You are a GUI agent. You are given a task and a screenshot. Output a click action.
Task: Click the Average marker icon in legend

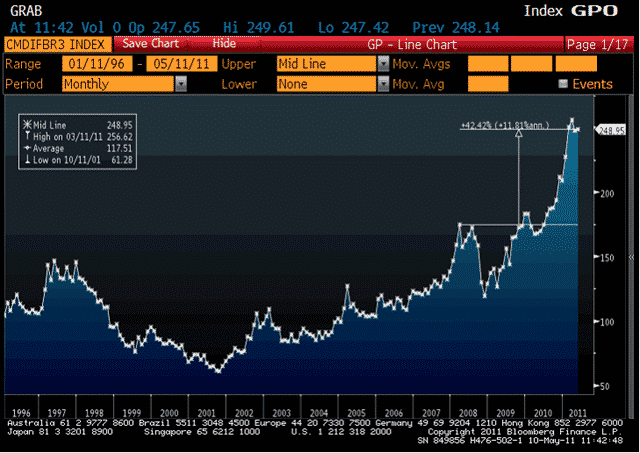(25, 147)
